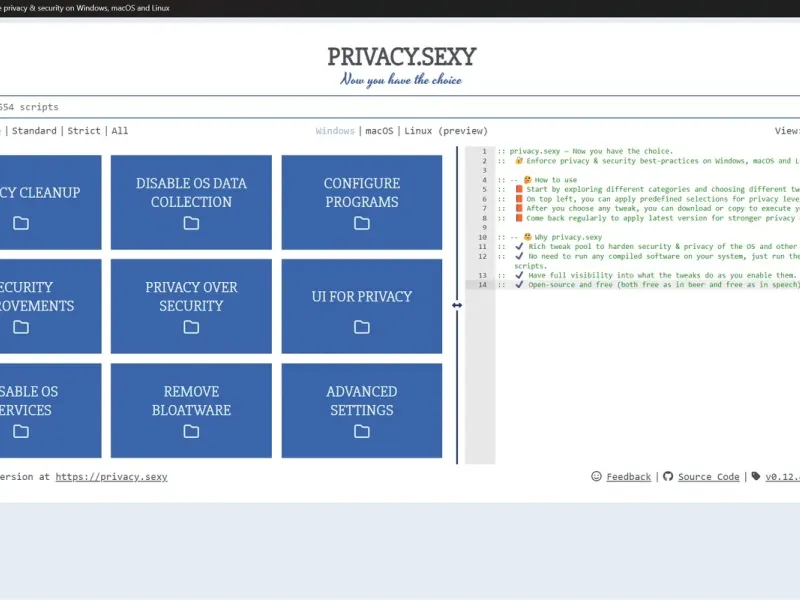Open the Disable OS Services category card
The width and height of the screenshot is (800, 600).
click(51, 410)
